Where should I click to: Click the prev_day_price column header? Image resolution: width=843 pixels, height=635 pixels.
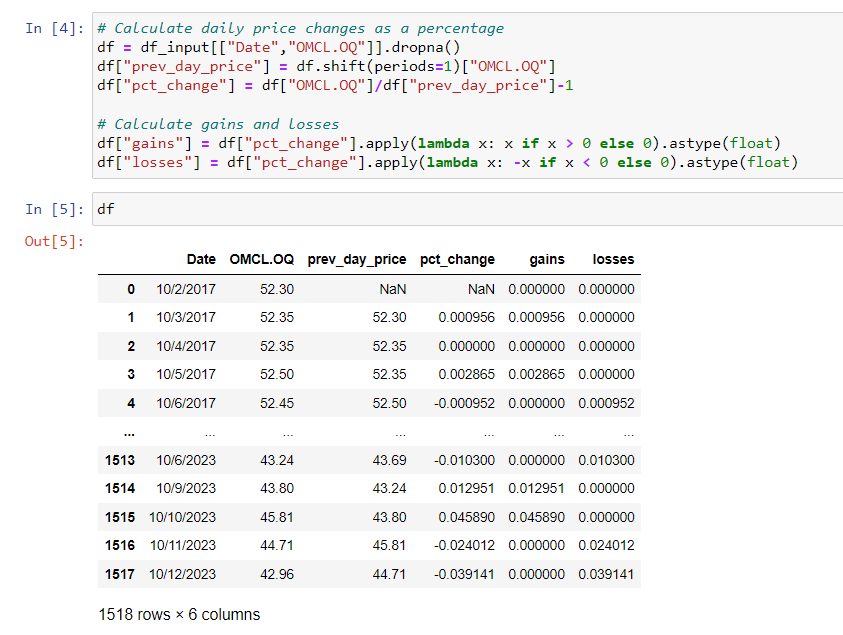(x=356, y=259)
